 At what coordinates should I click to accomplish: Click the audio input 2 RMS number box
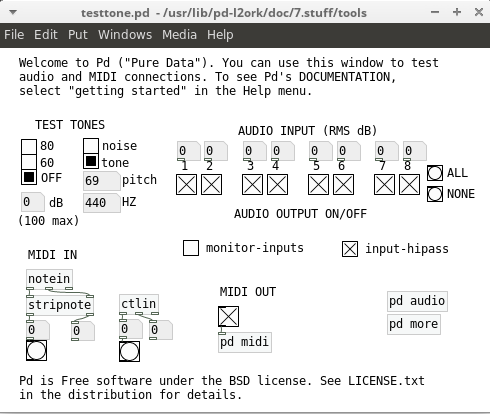point(216,151)
